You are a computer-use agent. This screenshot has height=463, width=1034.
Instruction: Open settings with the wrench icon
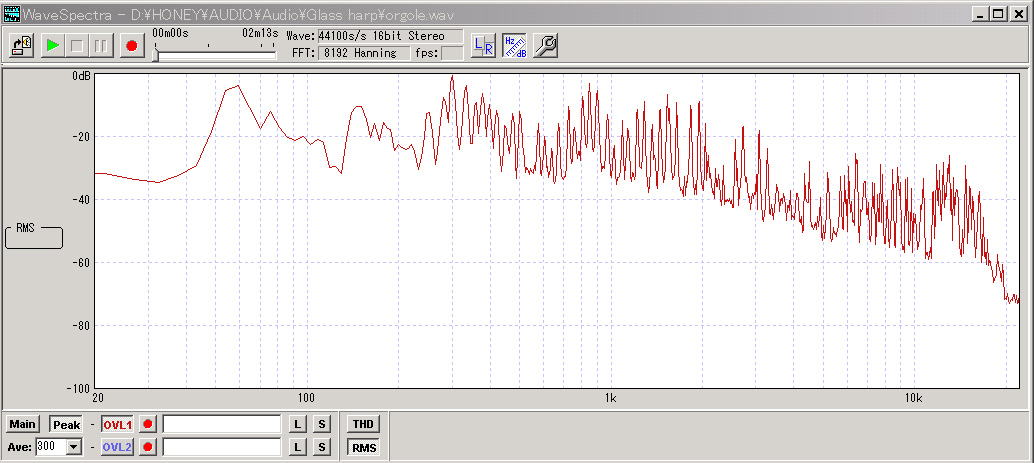point(545,46)
